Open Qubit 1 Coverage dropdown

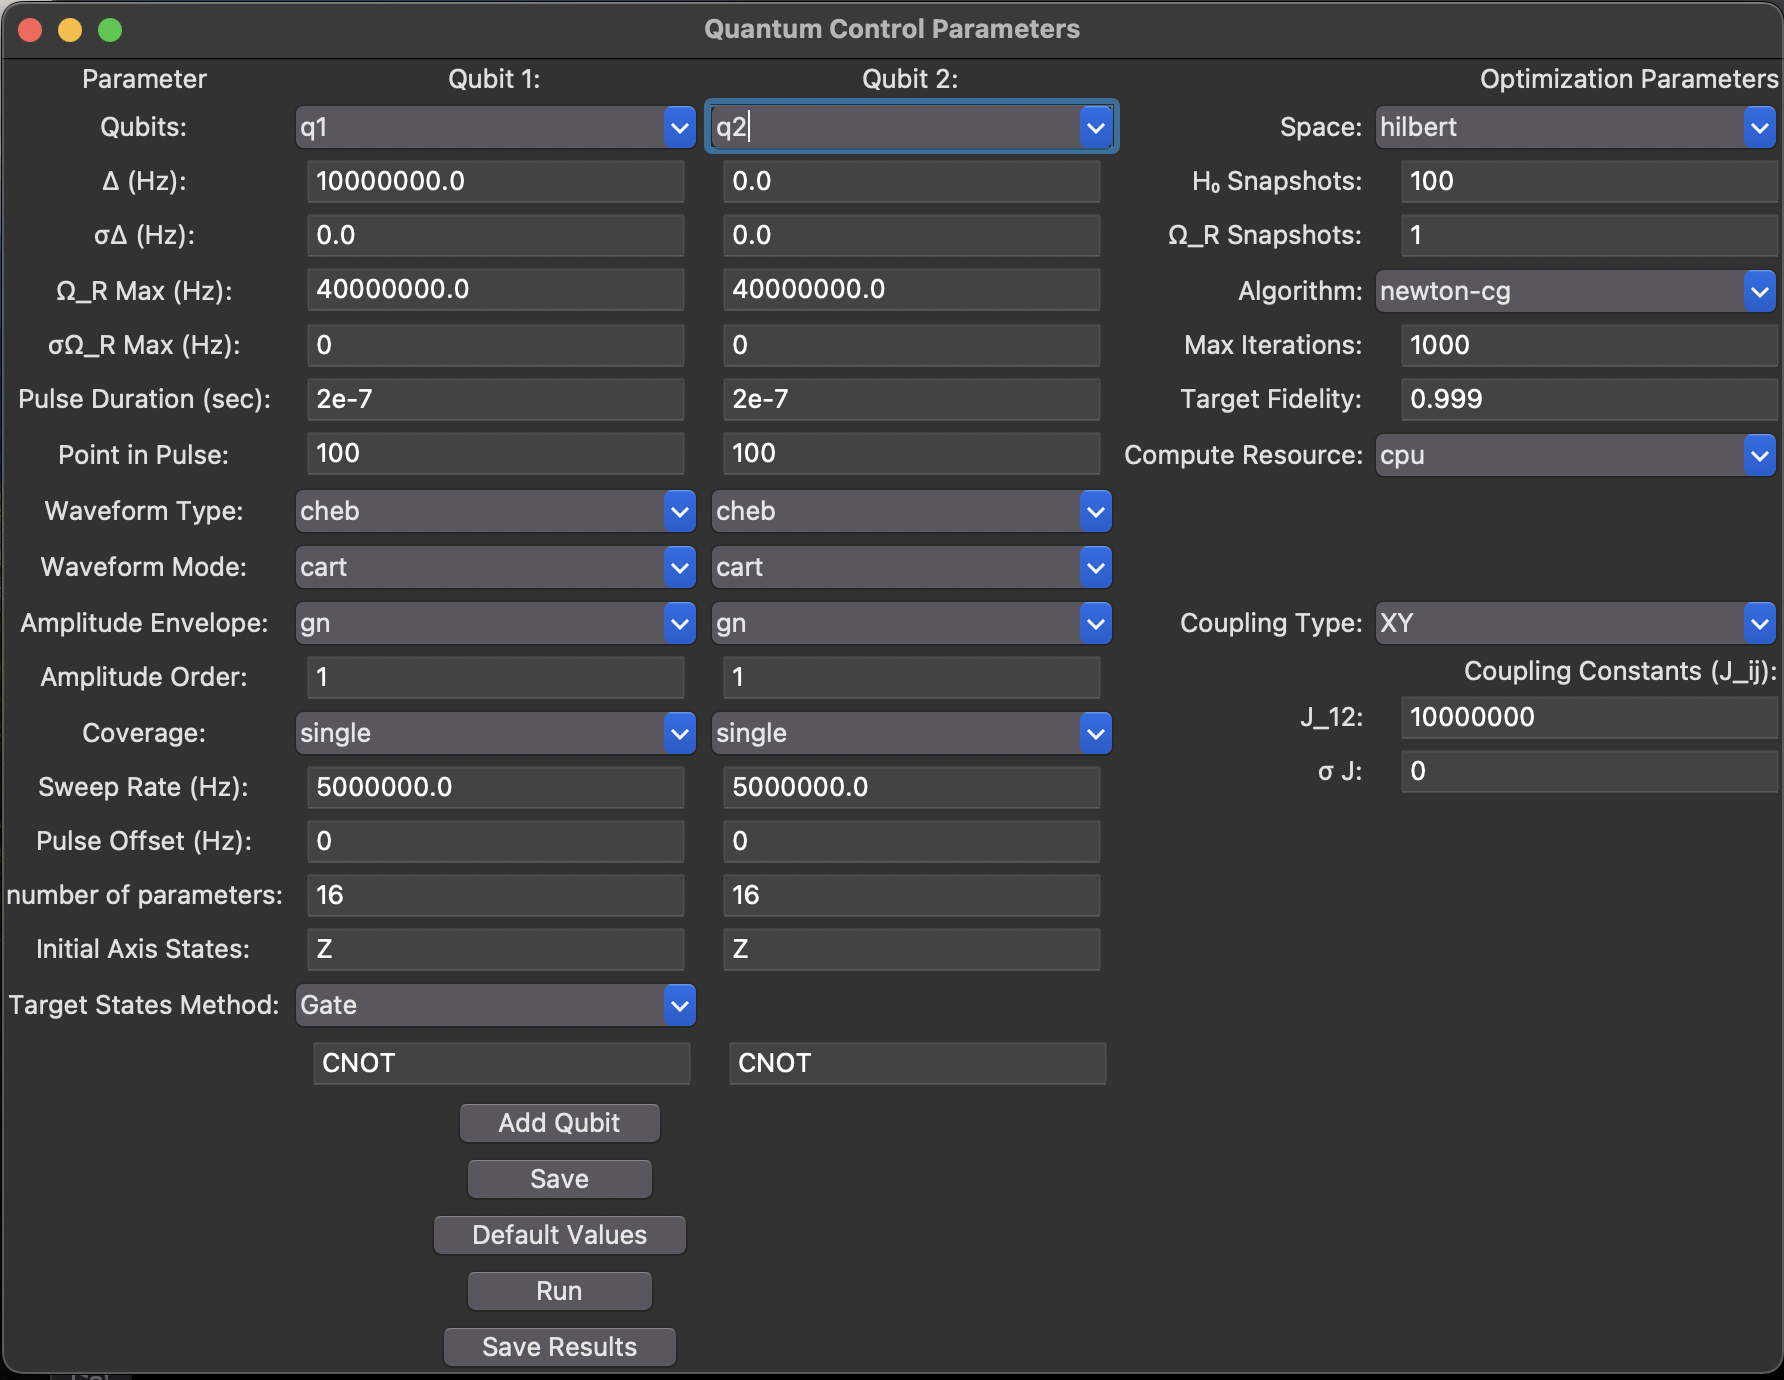[x=495, y=733]
